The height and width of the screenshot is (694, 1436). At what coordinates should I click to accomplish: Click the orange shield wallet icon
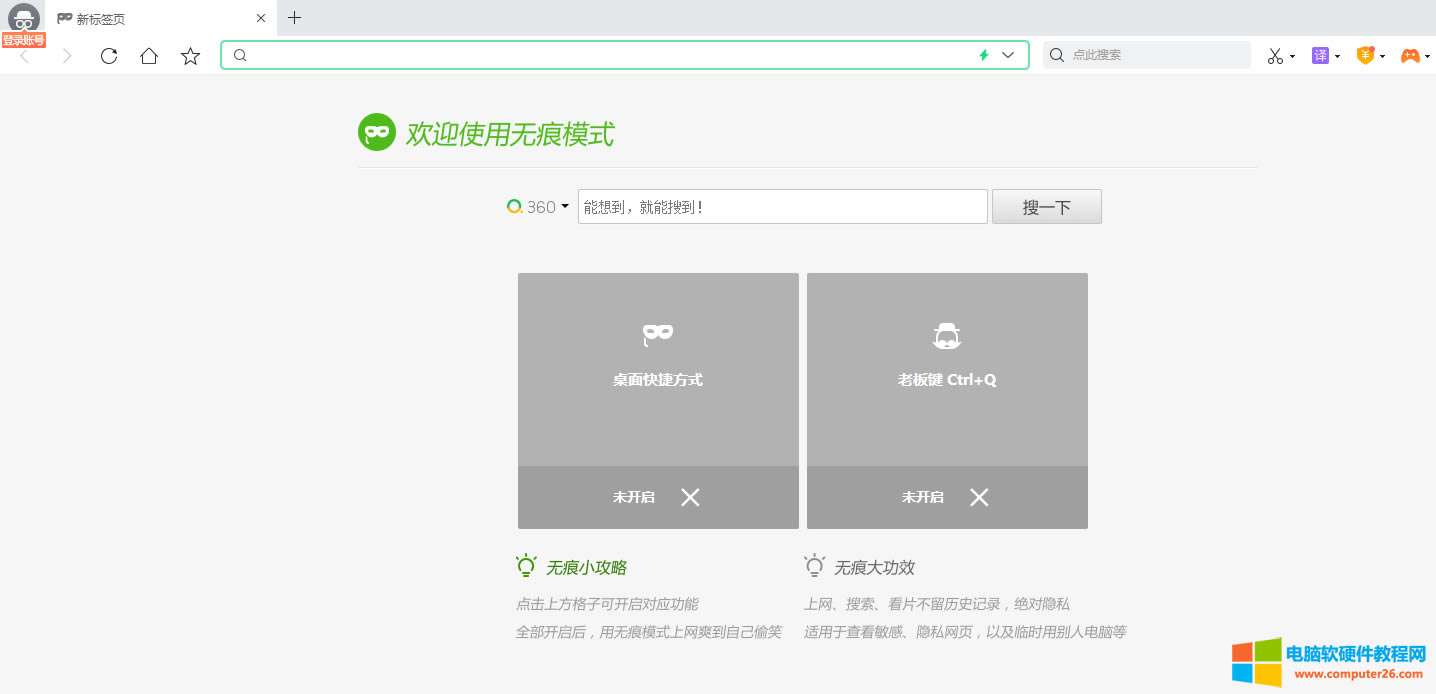coord(1365,56)
